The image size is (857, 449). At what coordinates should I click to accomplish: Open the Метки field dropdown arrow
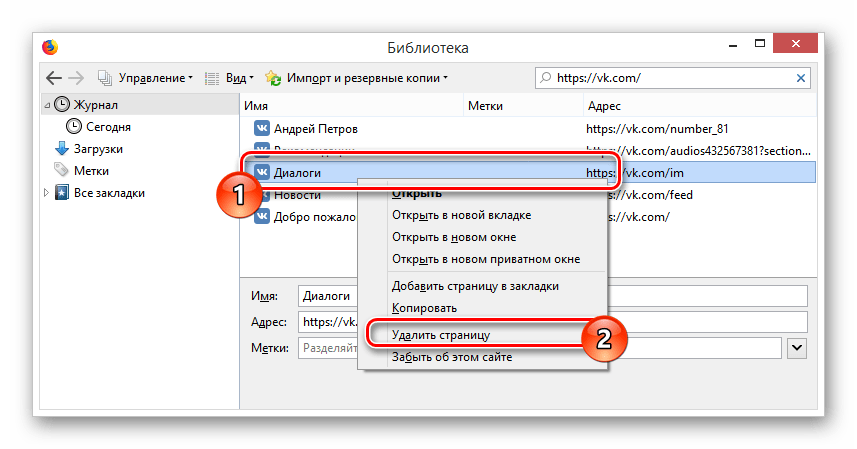797,347
